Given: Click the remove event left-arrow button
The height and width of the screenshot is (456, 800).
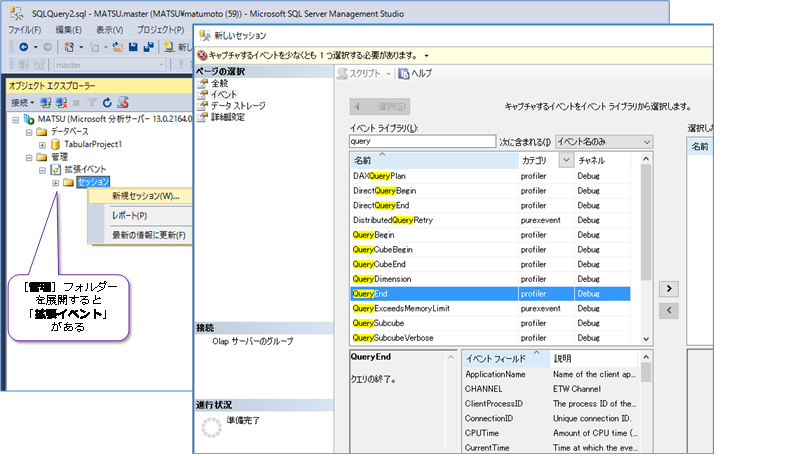Looking at the screenshot, I should (669, 310).
